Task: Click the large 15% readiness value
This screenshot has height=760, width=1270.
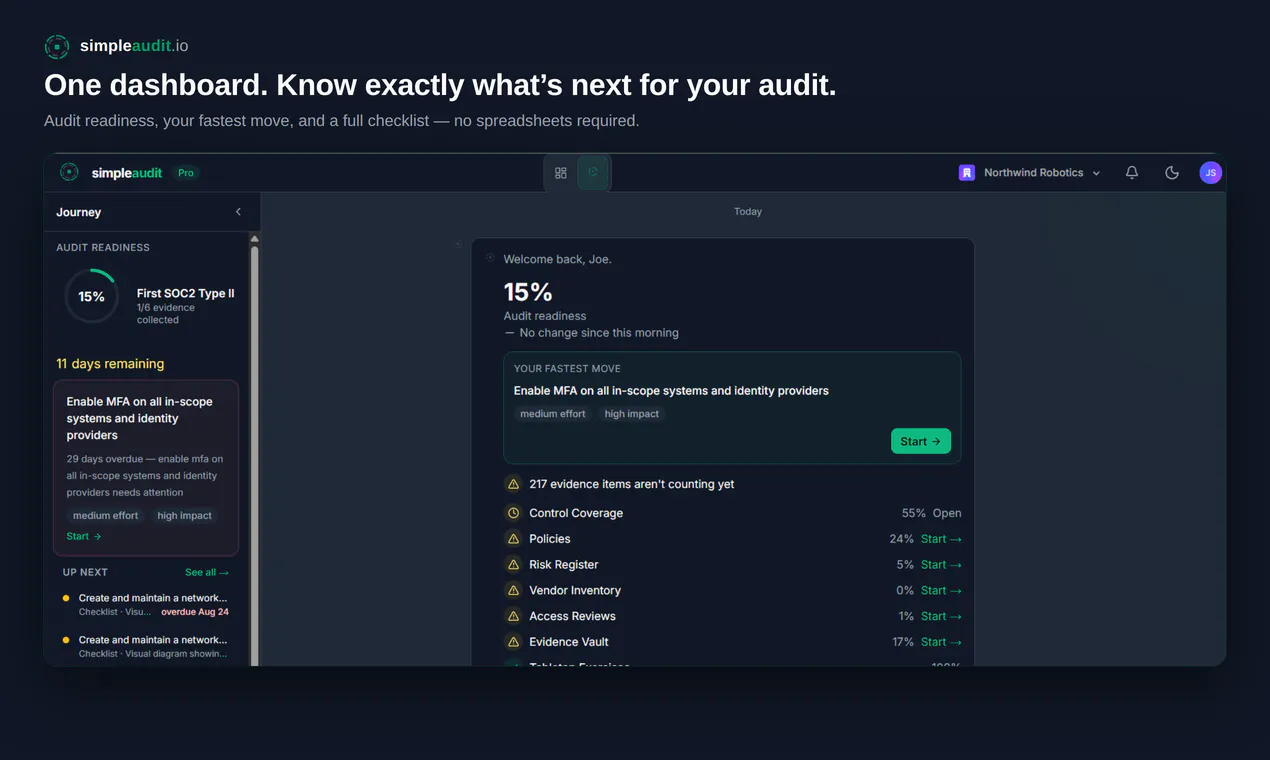Action: 528,292
